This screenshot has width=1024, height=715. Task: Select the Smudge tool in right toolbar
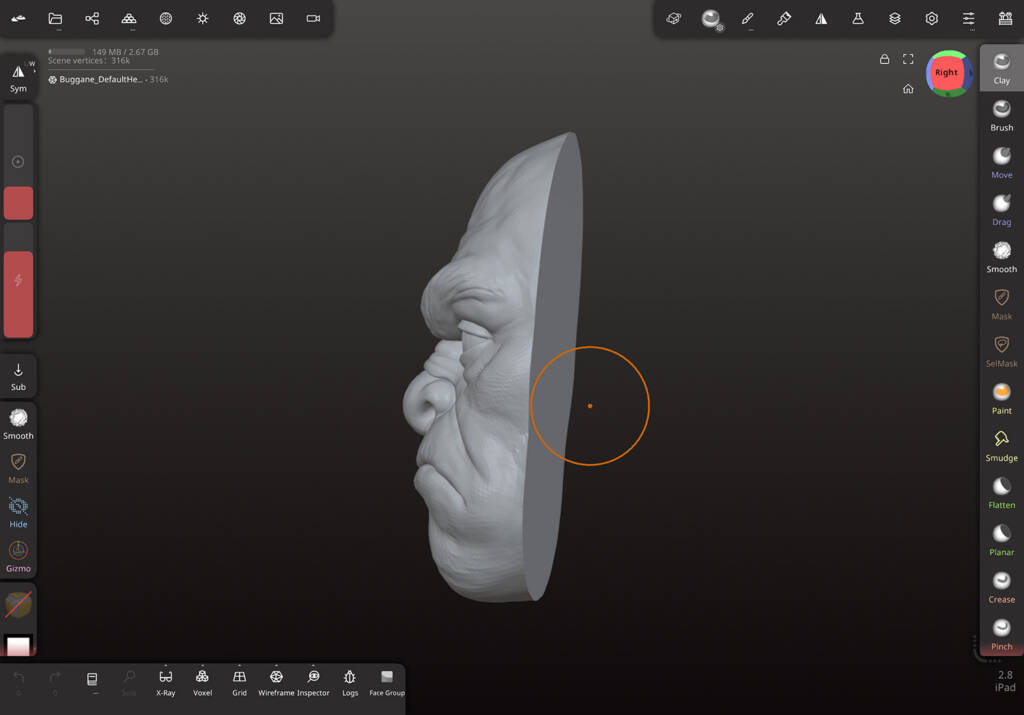[1001, 446]
